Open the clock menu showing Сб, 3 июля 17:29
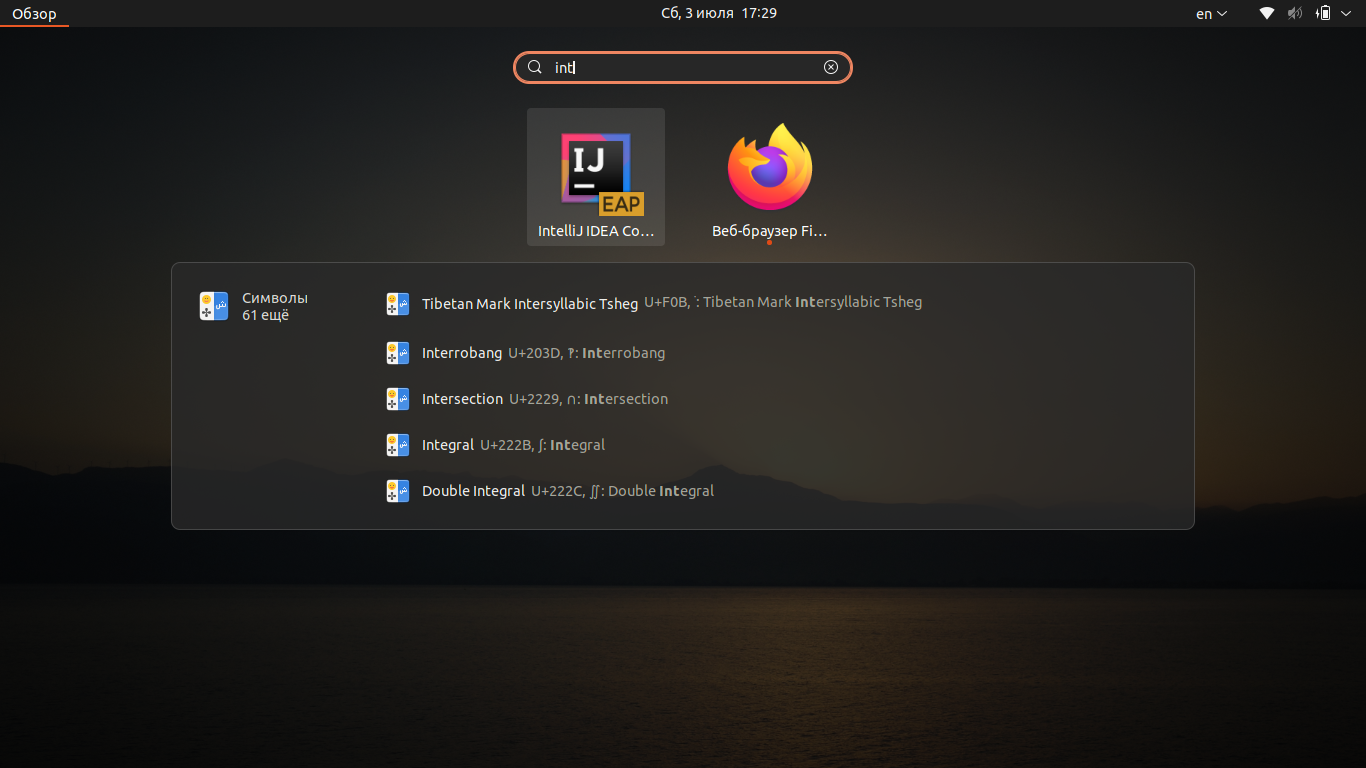 [719, 13]
